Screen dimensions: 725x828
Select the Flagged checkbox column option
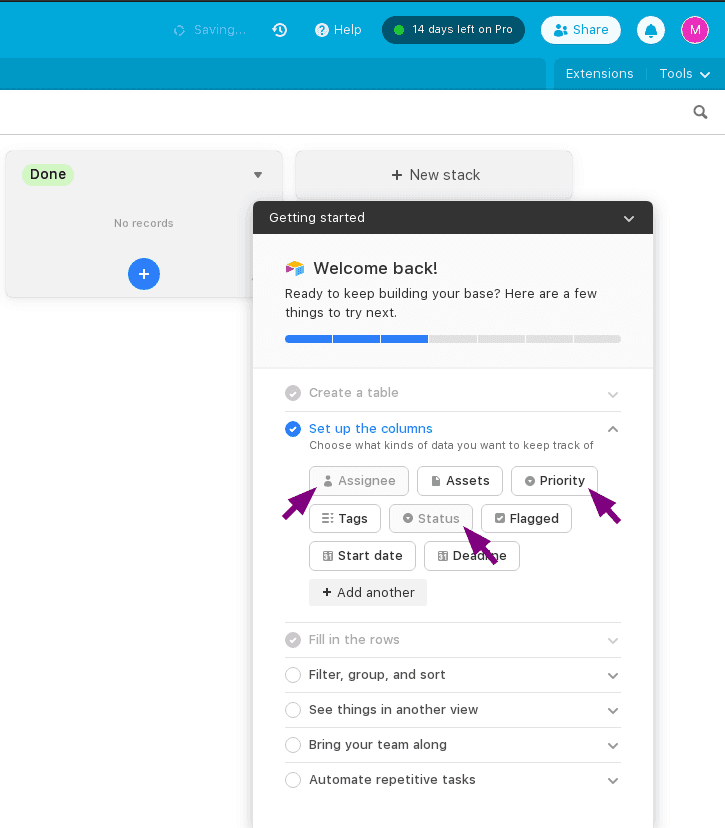(526, 518)
